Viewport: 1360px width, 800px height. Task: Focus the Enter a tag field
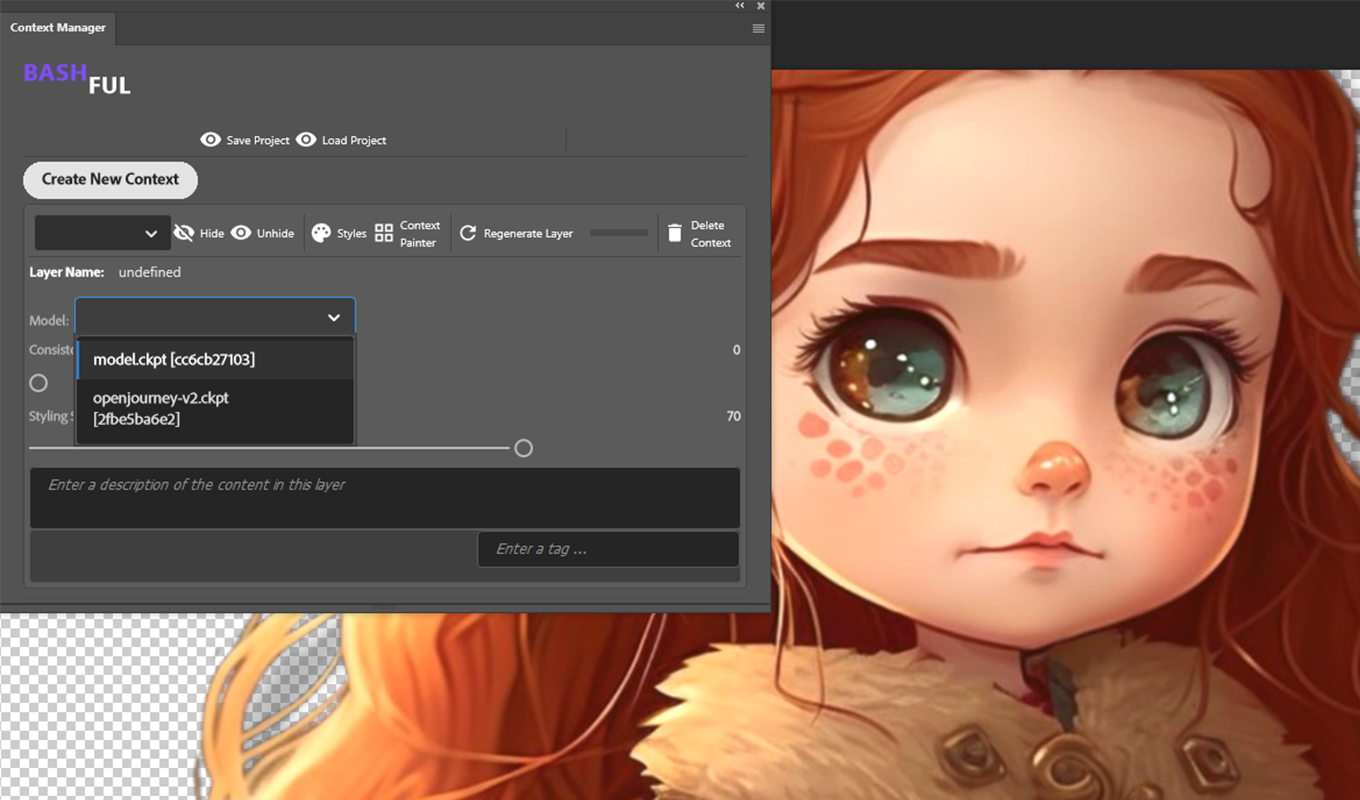click(x=608, y=549)
